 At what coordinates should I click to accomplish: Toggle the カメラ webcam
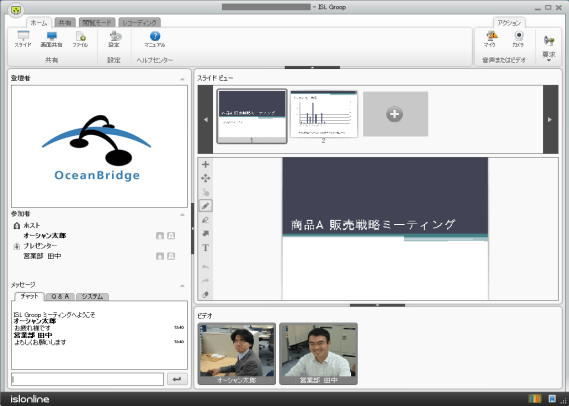pyautogui.click(x=518, y=39)
